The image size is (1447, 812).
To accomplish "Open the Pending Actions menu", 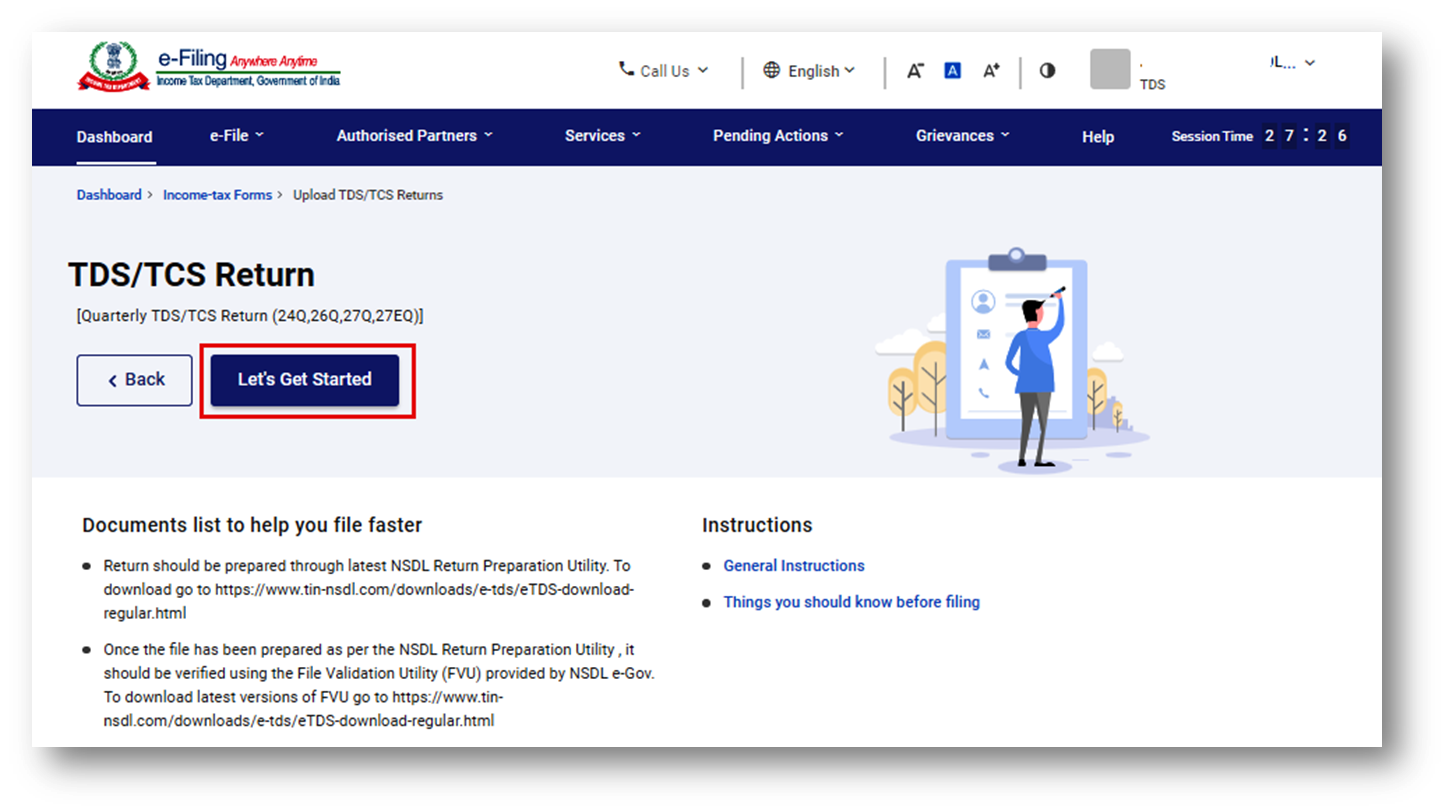I will click(x=778, y=136).
